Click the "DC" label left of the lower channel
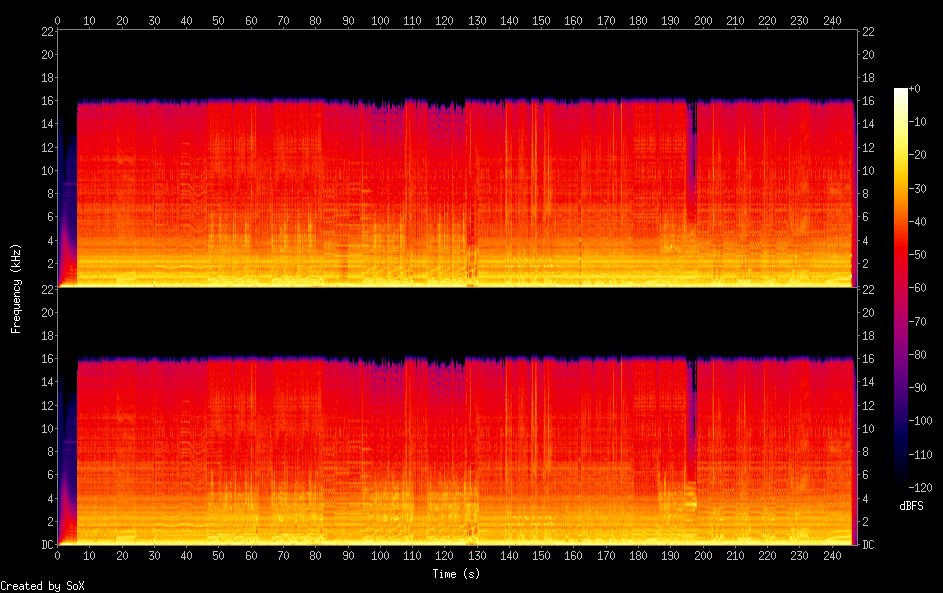Viewport: 943px width, 593px height. click(x=48, y=544)
